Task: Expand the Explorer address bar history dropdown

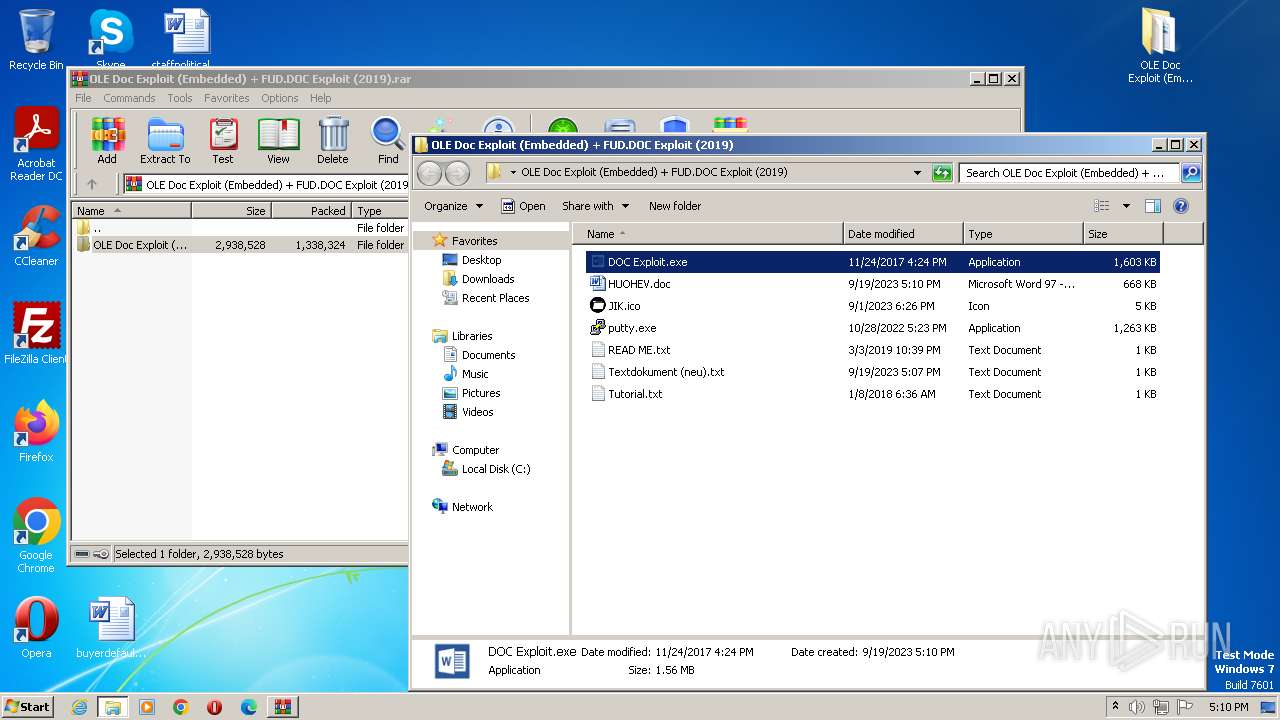Action: pyautogui.click(x=917, y=172)
